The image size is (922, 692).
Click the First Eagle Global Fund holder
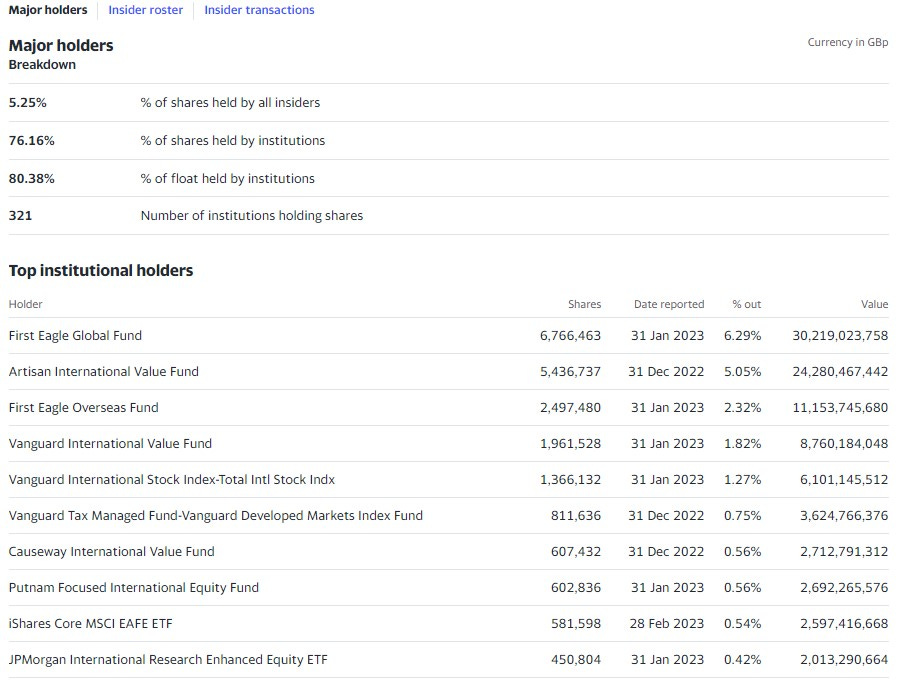[75, 336]
